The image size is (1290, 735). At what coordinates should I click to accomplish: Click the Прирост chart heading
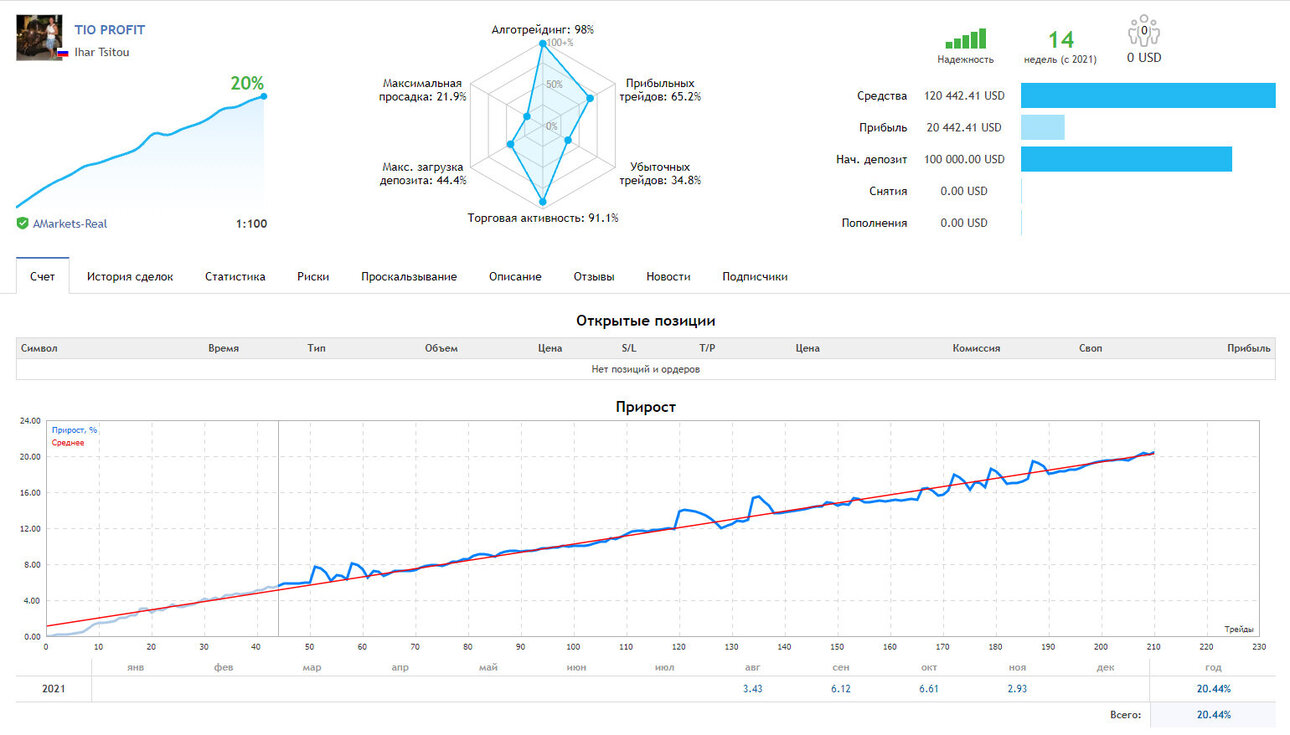pos(646,407)
